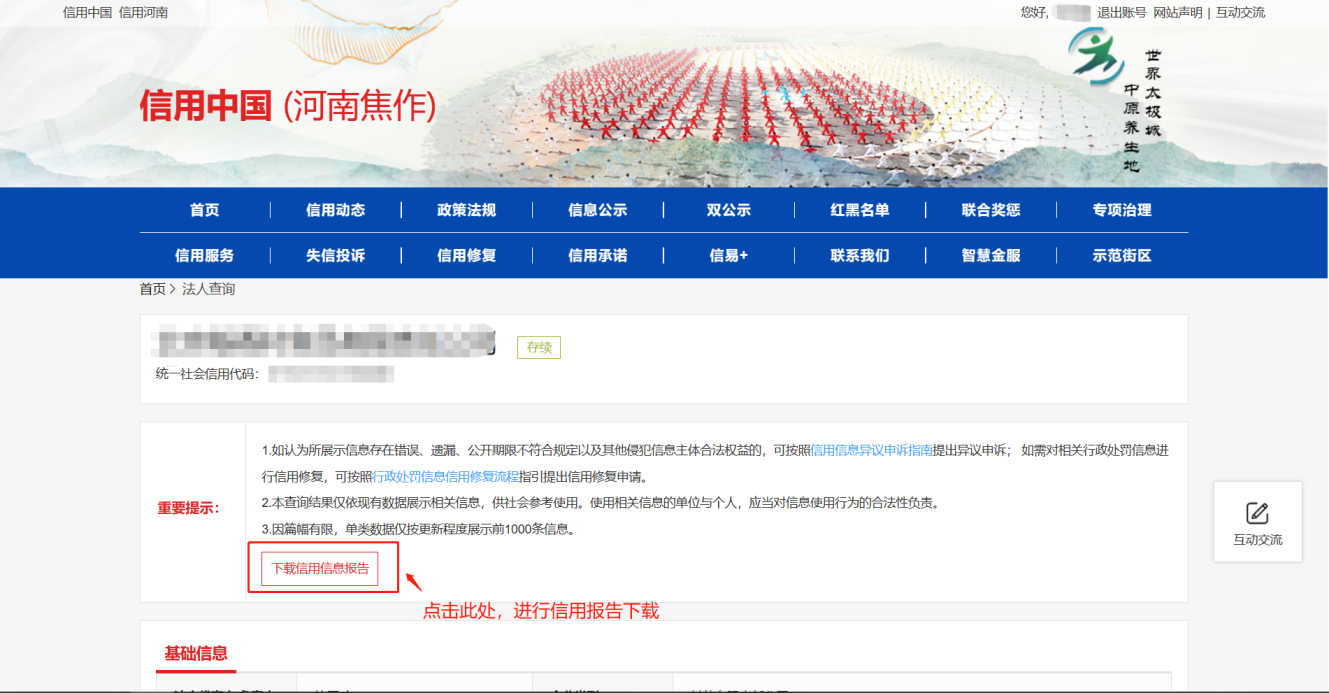Click the Tai Chi logo in banner
This screenshot has width=1329, height=693.
click(x=1095, y=57)
